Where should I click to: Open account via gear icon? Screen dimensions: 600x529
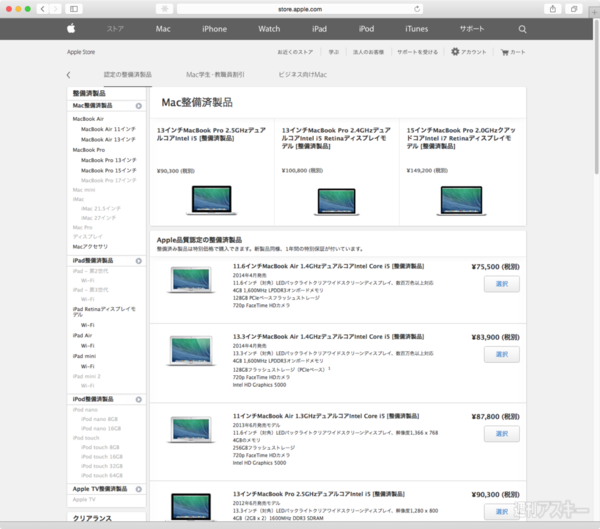click(x=455, y=52)
